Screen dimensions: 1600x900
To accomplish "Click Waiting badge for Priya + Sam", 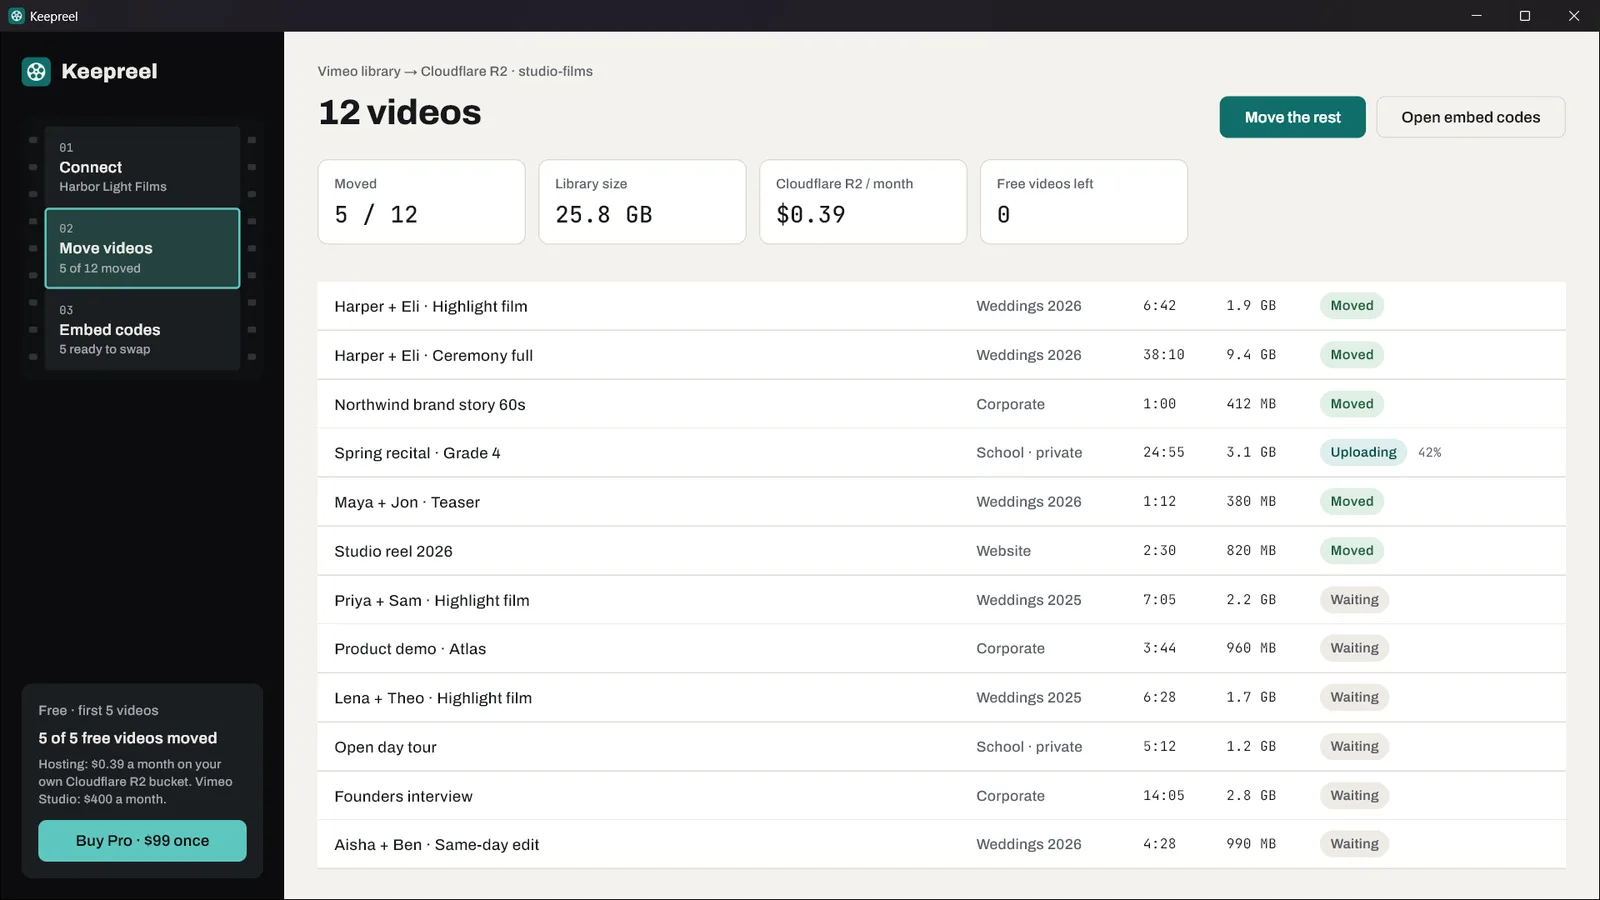I will [1354, 599].
